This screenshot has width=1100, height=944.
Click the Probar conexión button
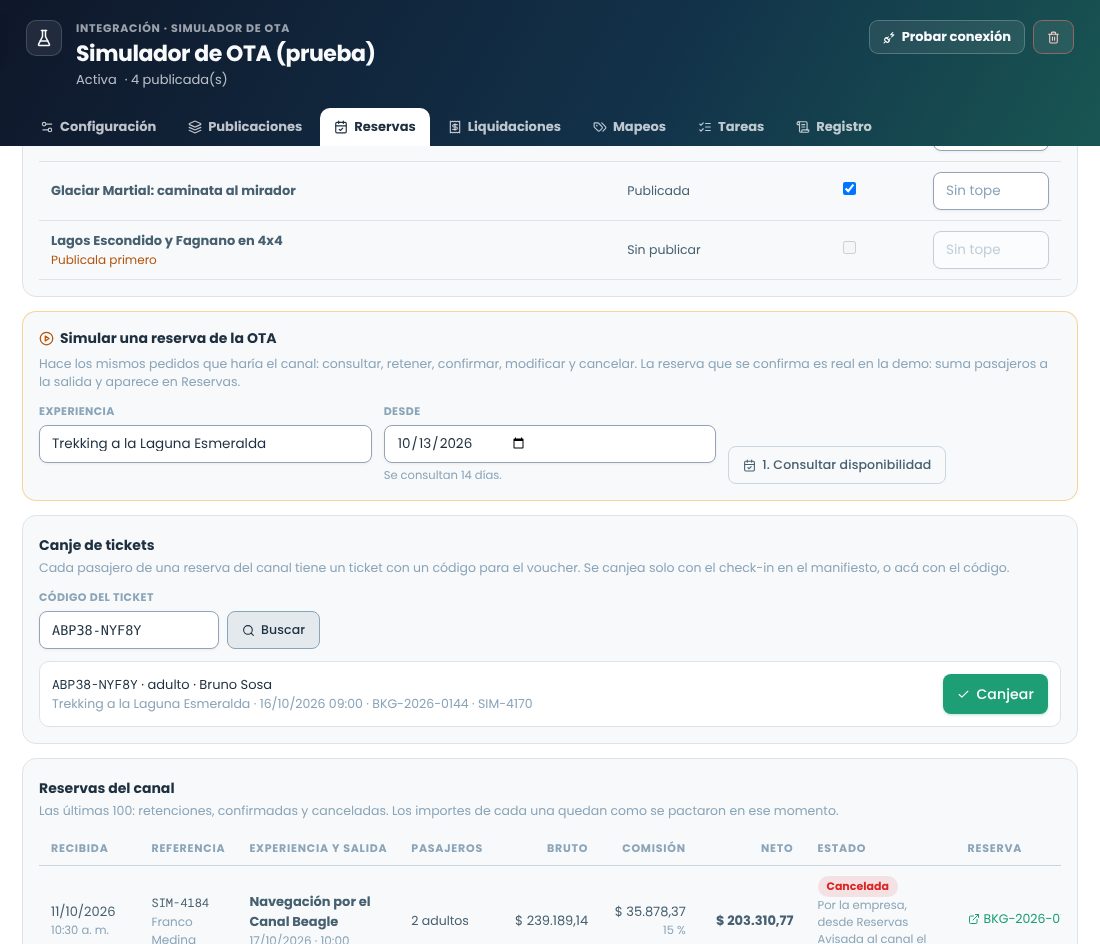946,37
